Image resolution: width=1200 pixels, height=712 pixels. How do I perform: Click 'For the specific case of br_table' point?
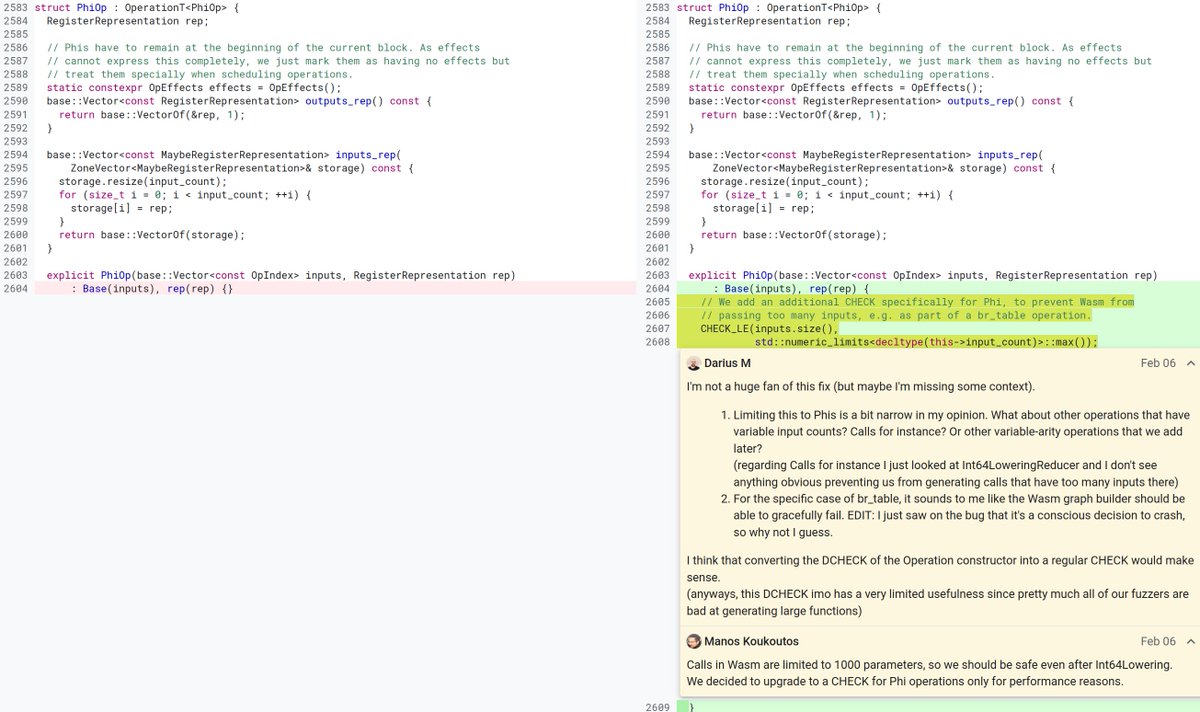[x=961, y=515]
